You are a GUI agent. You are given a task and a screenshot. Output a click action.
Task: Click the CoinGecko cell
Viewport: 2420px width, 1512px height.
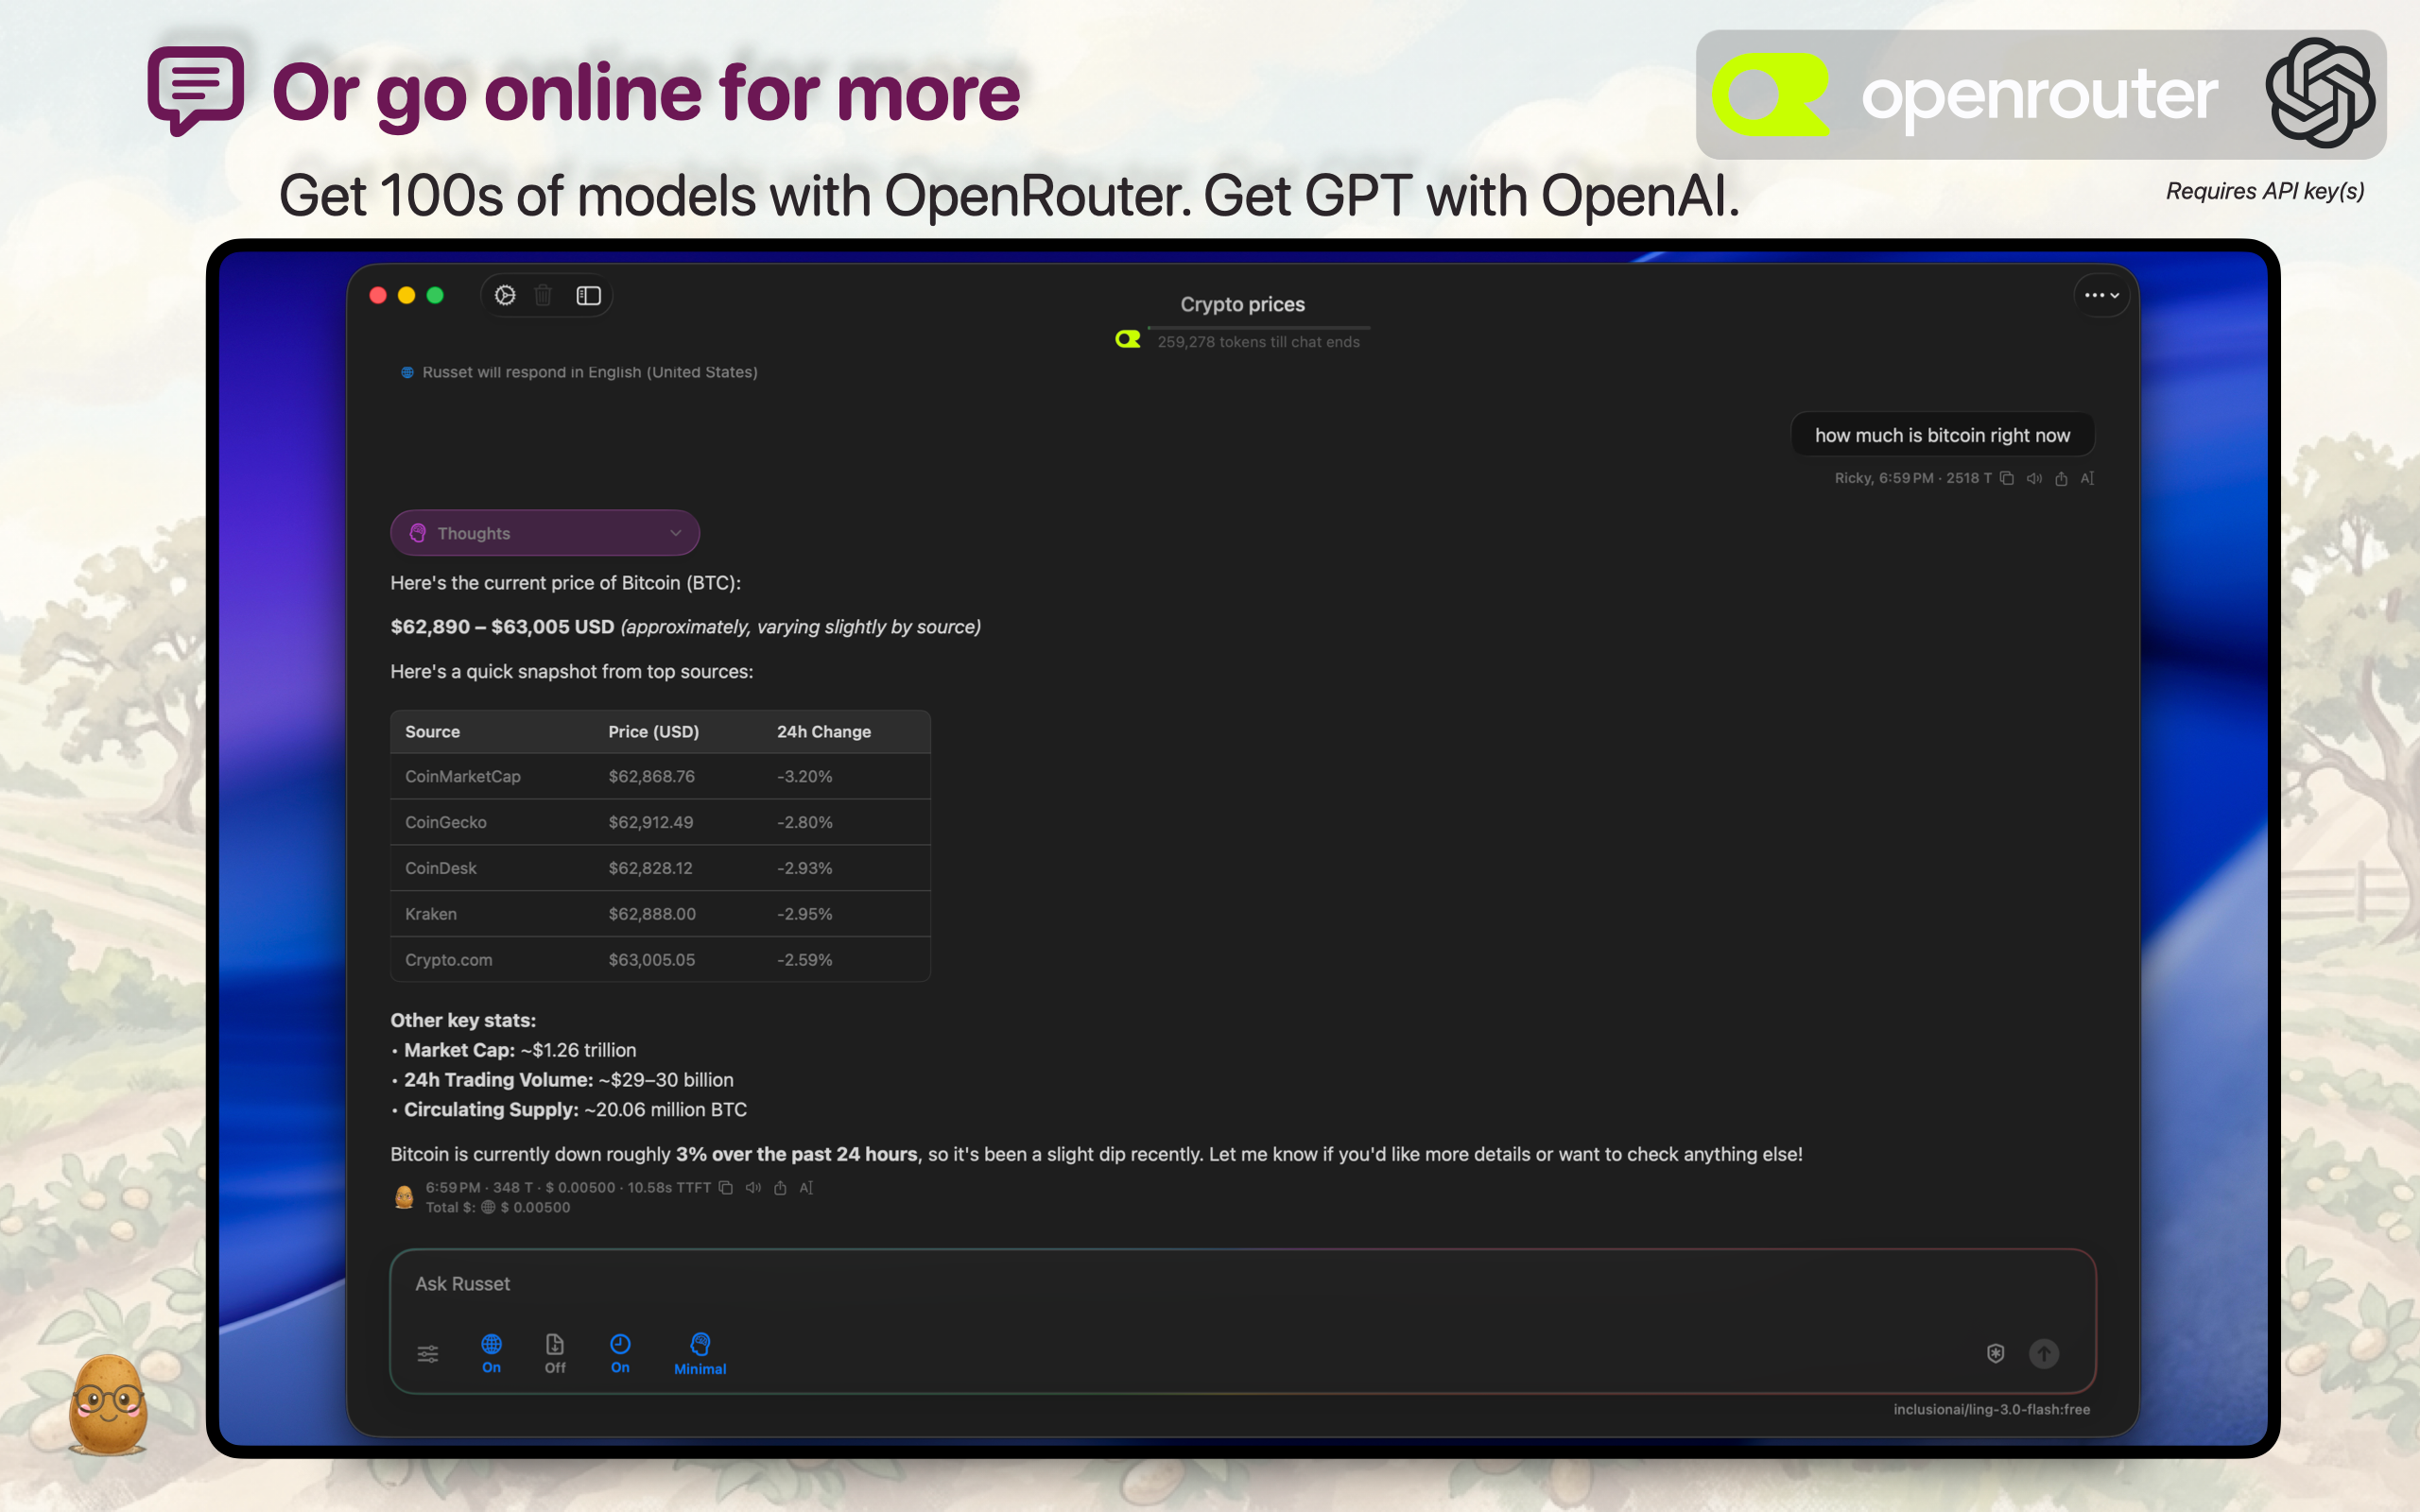(446, 822)
